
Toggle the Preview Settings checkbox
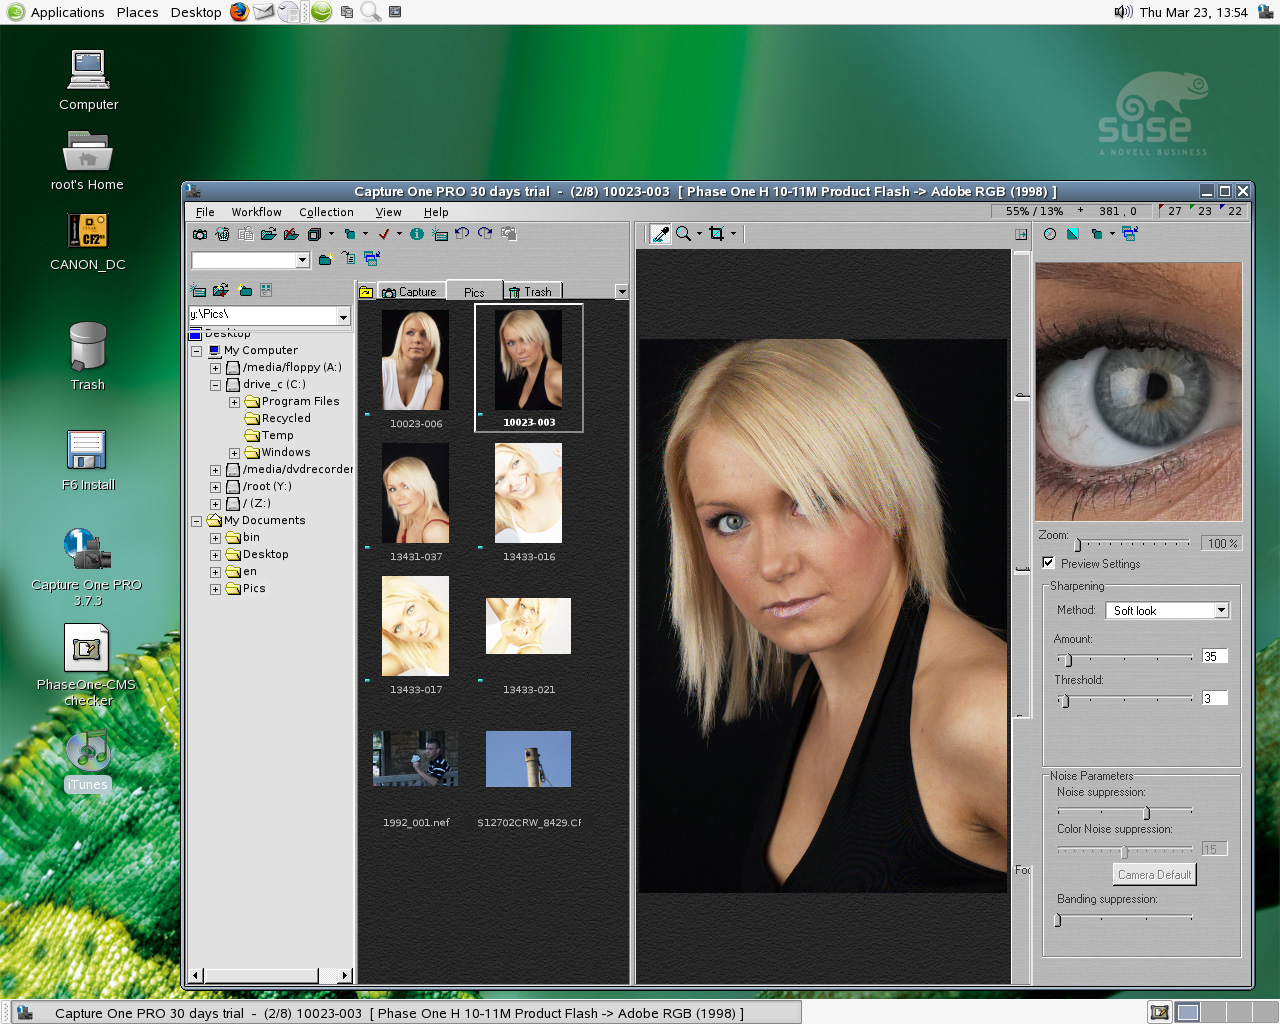1048,563
